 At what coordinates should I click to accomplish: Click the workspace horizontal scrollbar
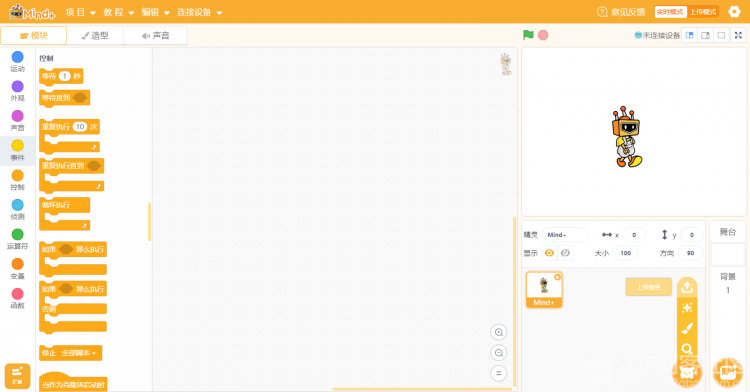pyautogui.click(x=422, y=389)
